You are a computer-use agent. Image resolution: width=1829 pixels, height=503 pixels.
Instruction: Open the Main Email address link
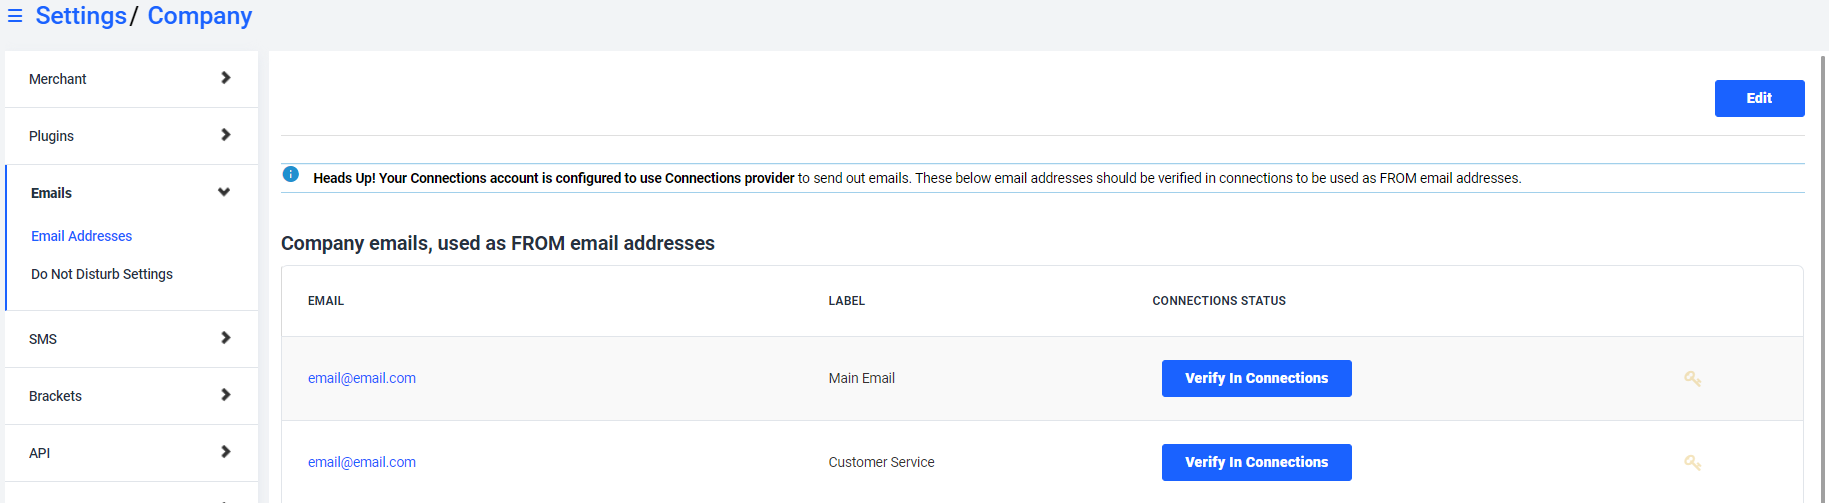(362, 378)
